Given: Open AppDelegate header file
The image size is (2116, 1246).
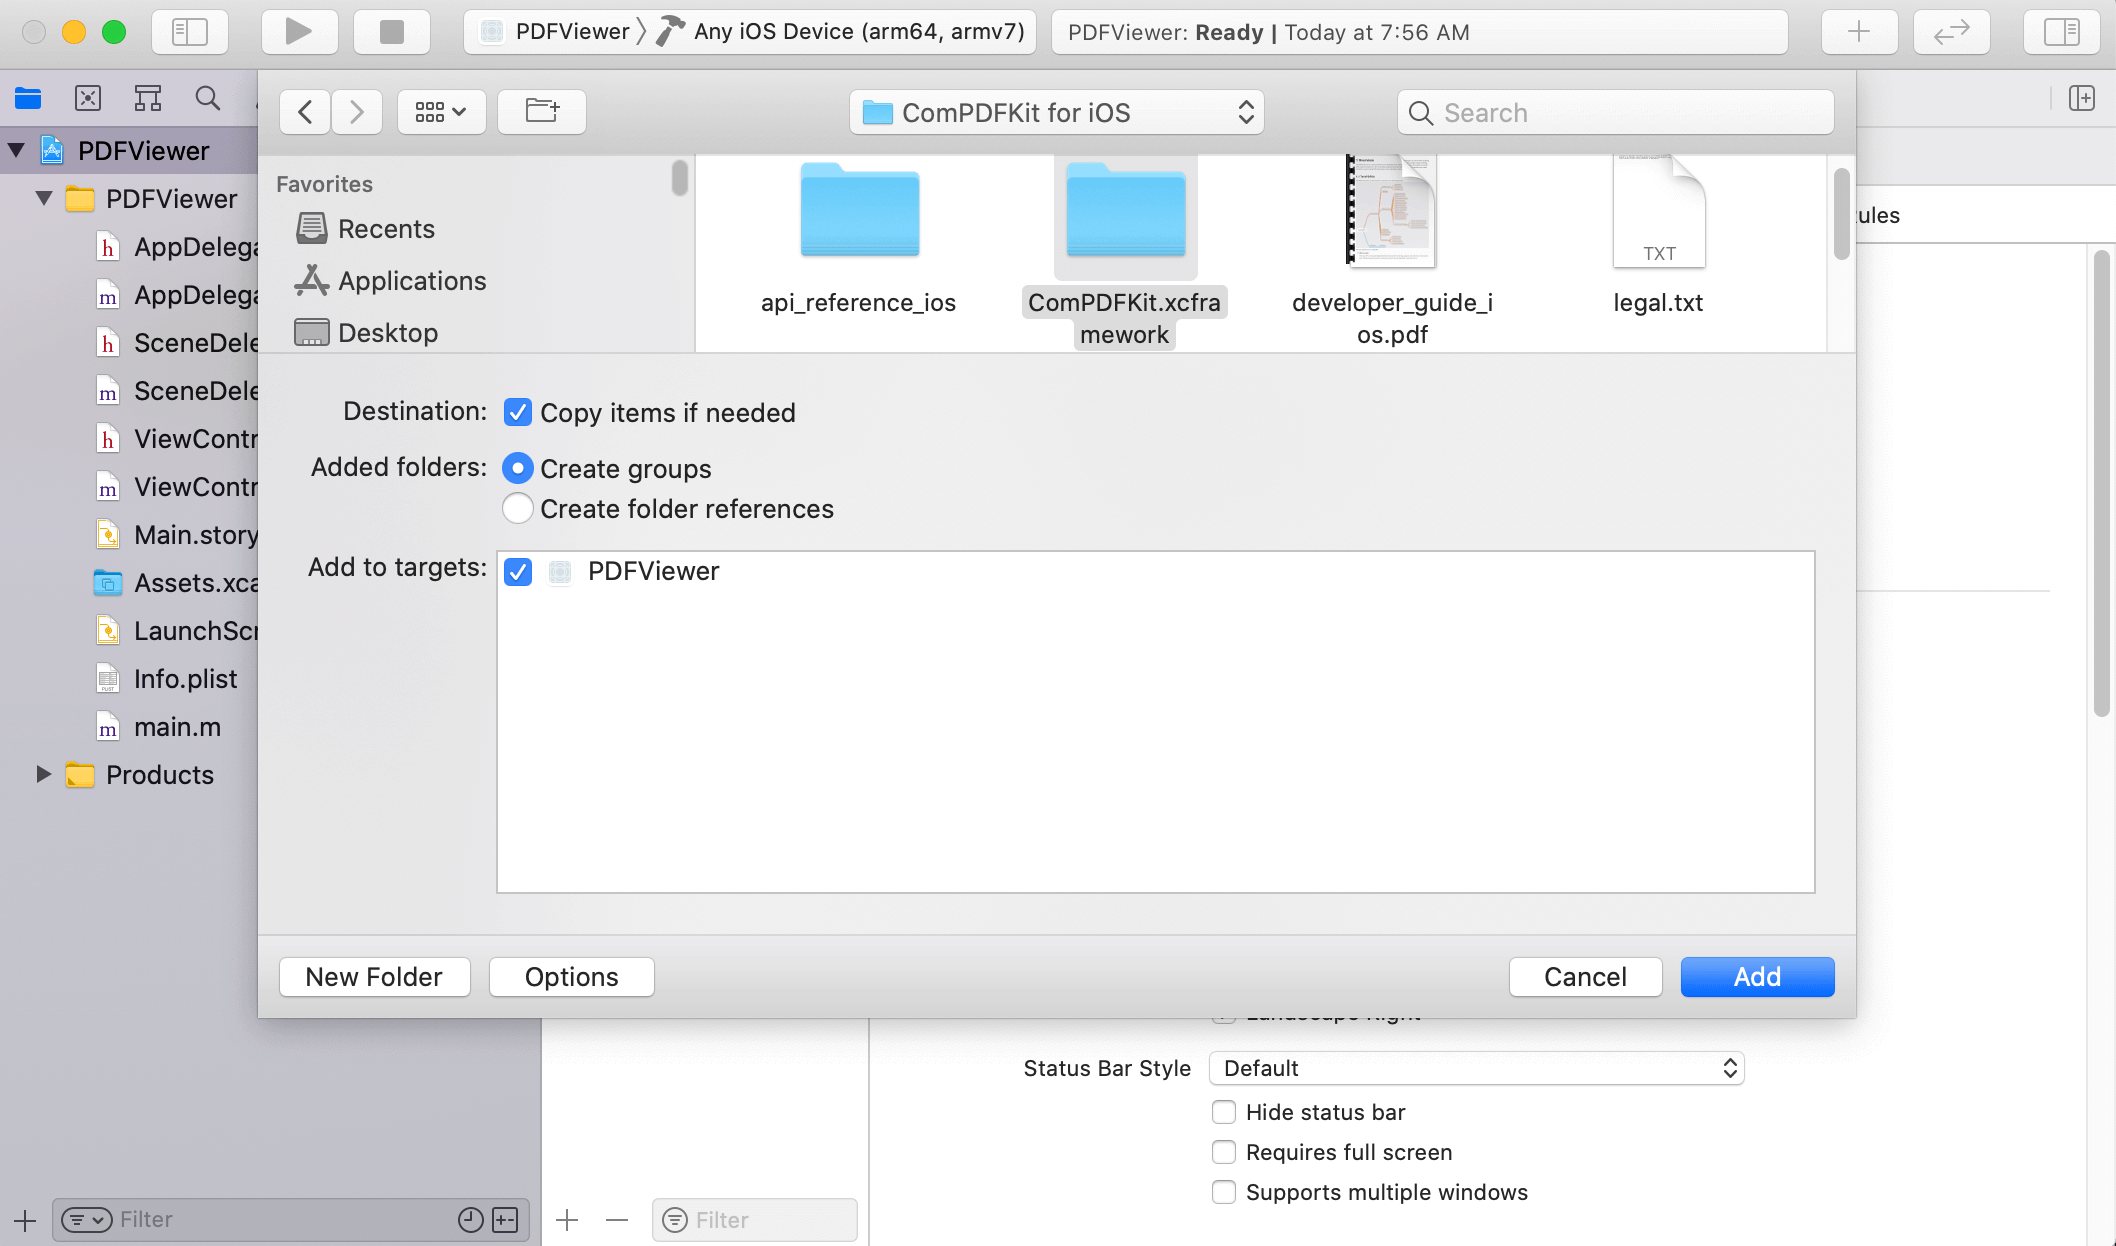Looking at the screenshot, I should point(176,247).
